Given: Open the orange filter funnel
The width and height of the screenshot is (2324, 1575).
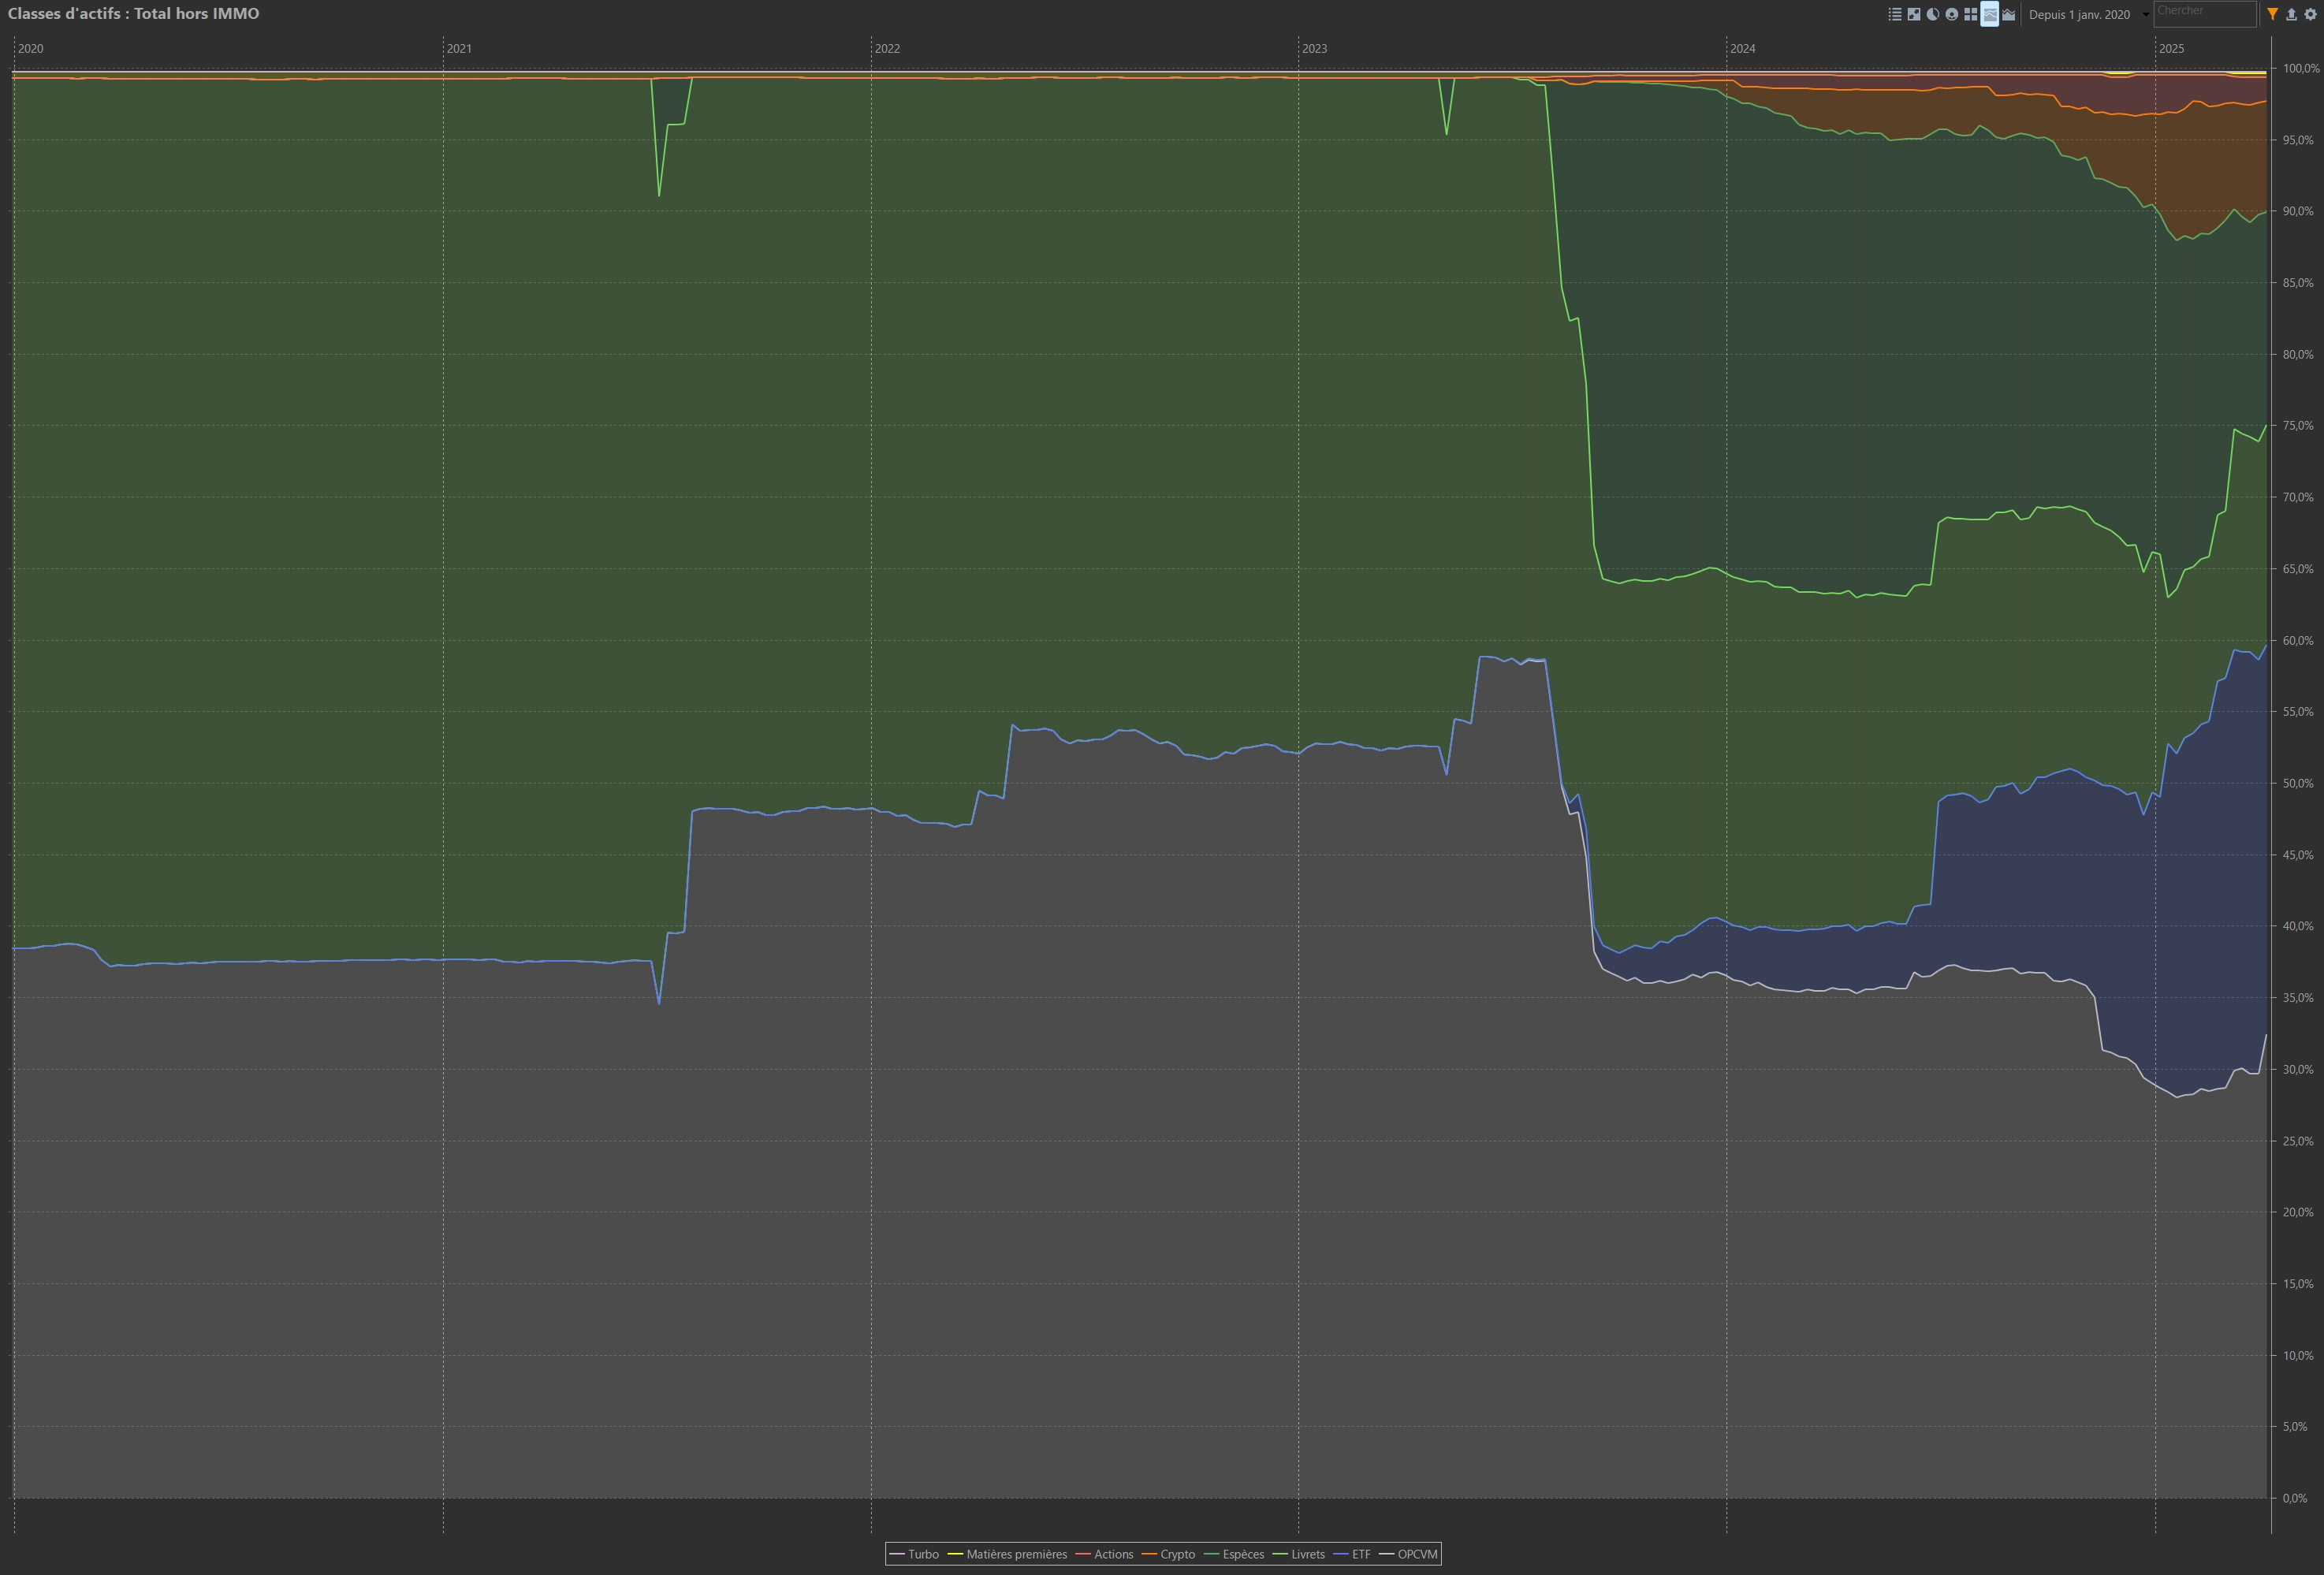Looking at the screenshot, I should click(2272, 14).
